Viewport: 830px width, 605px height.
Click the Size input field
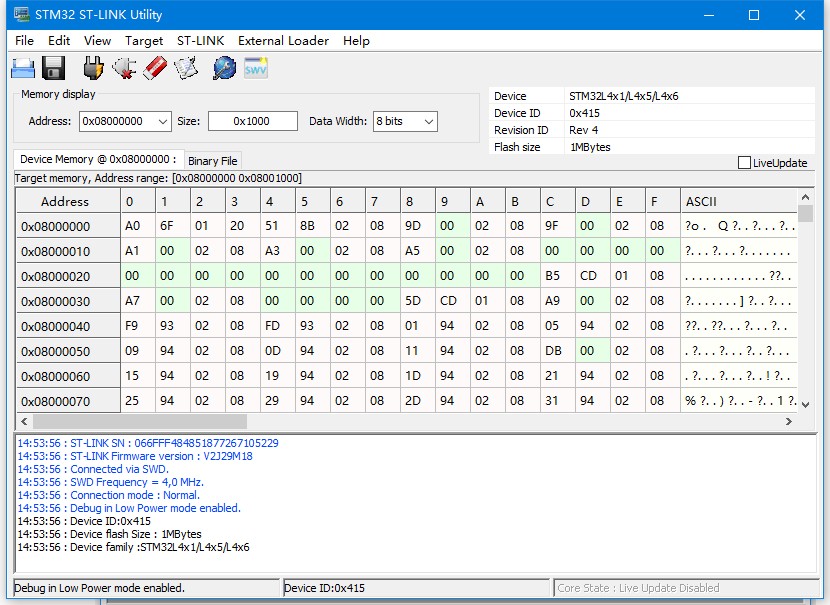pyautogui.click(x=252, y=121)
